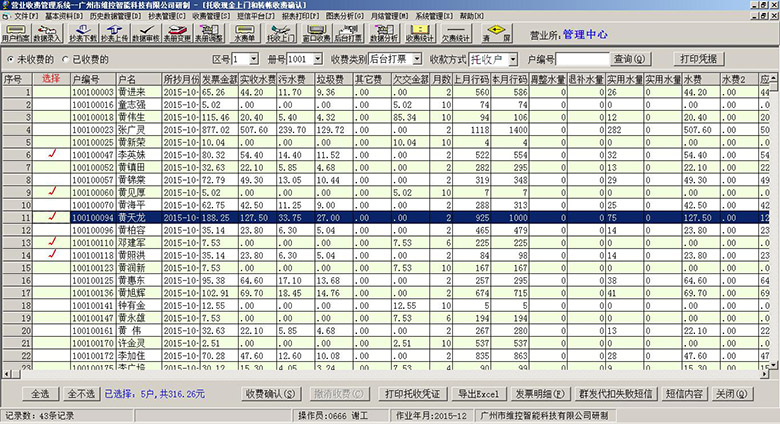780x424 pixels.
Task: Click the 关闭 button at bottom
Action: tap(731, 394)
